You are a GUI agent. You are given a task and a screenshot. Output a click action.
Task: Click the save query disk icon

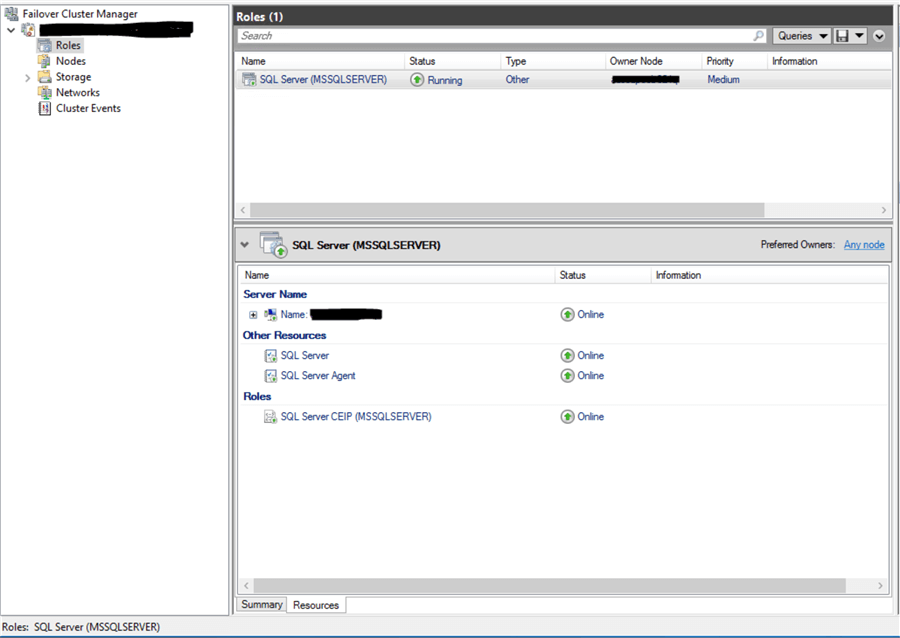coord(843,36)
